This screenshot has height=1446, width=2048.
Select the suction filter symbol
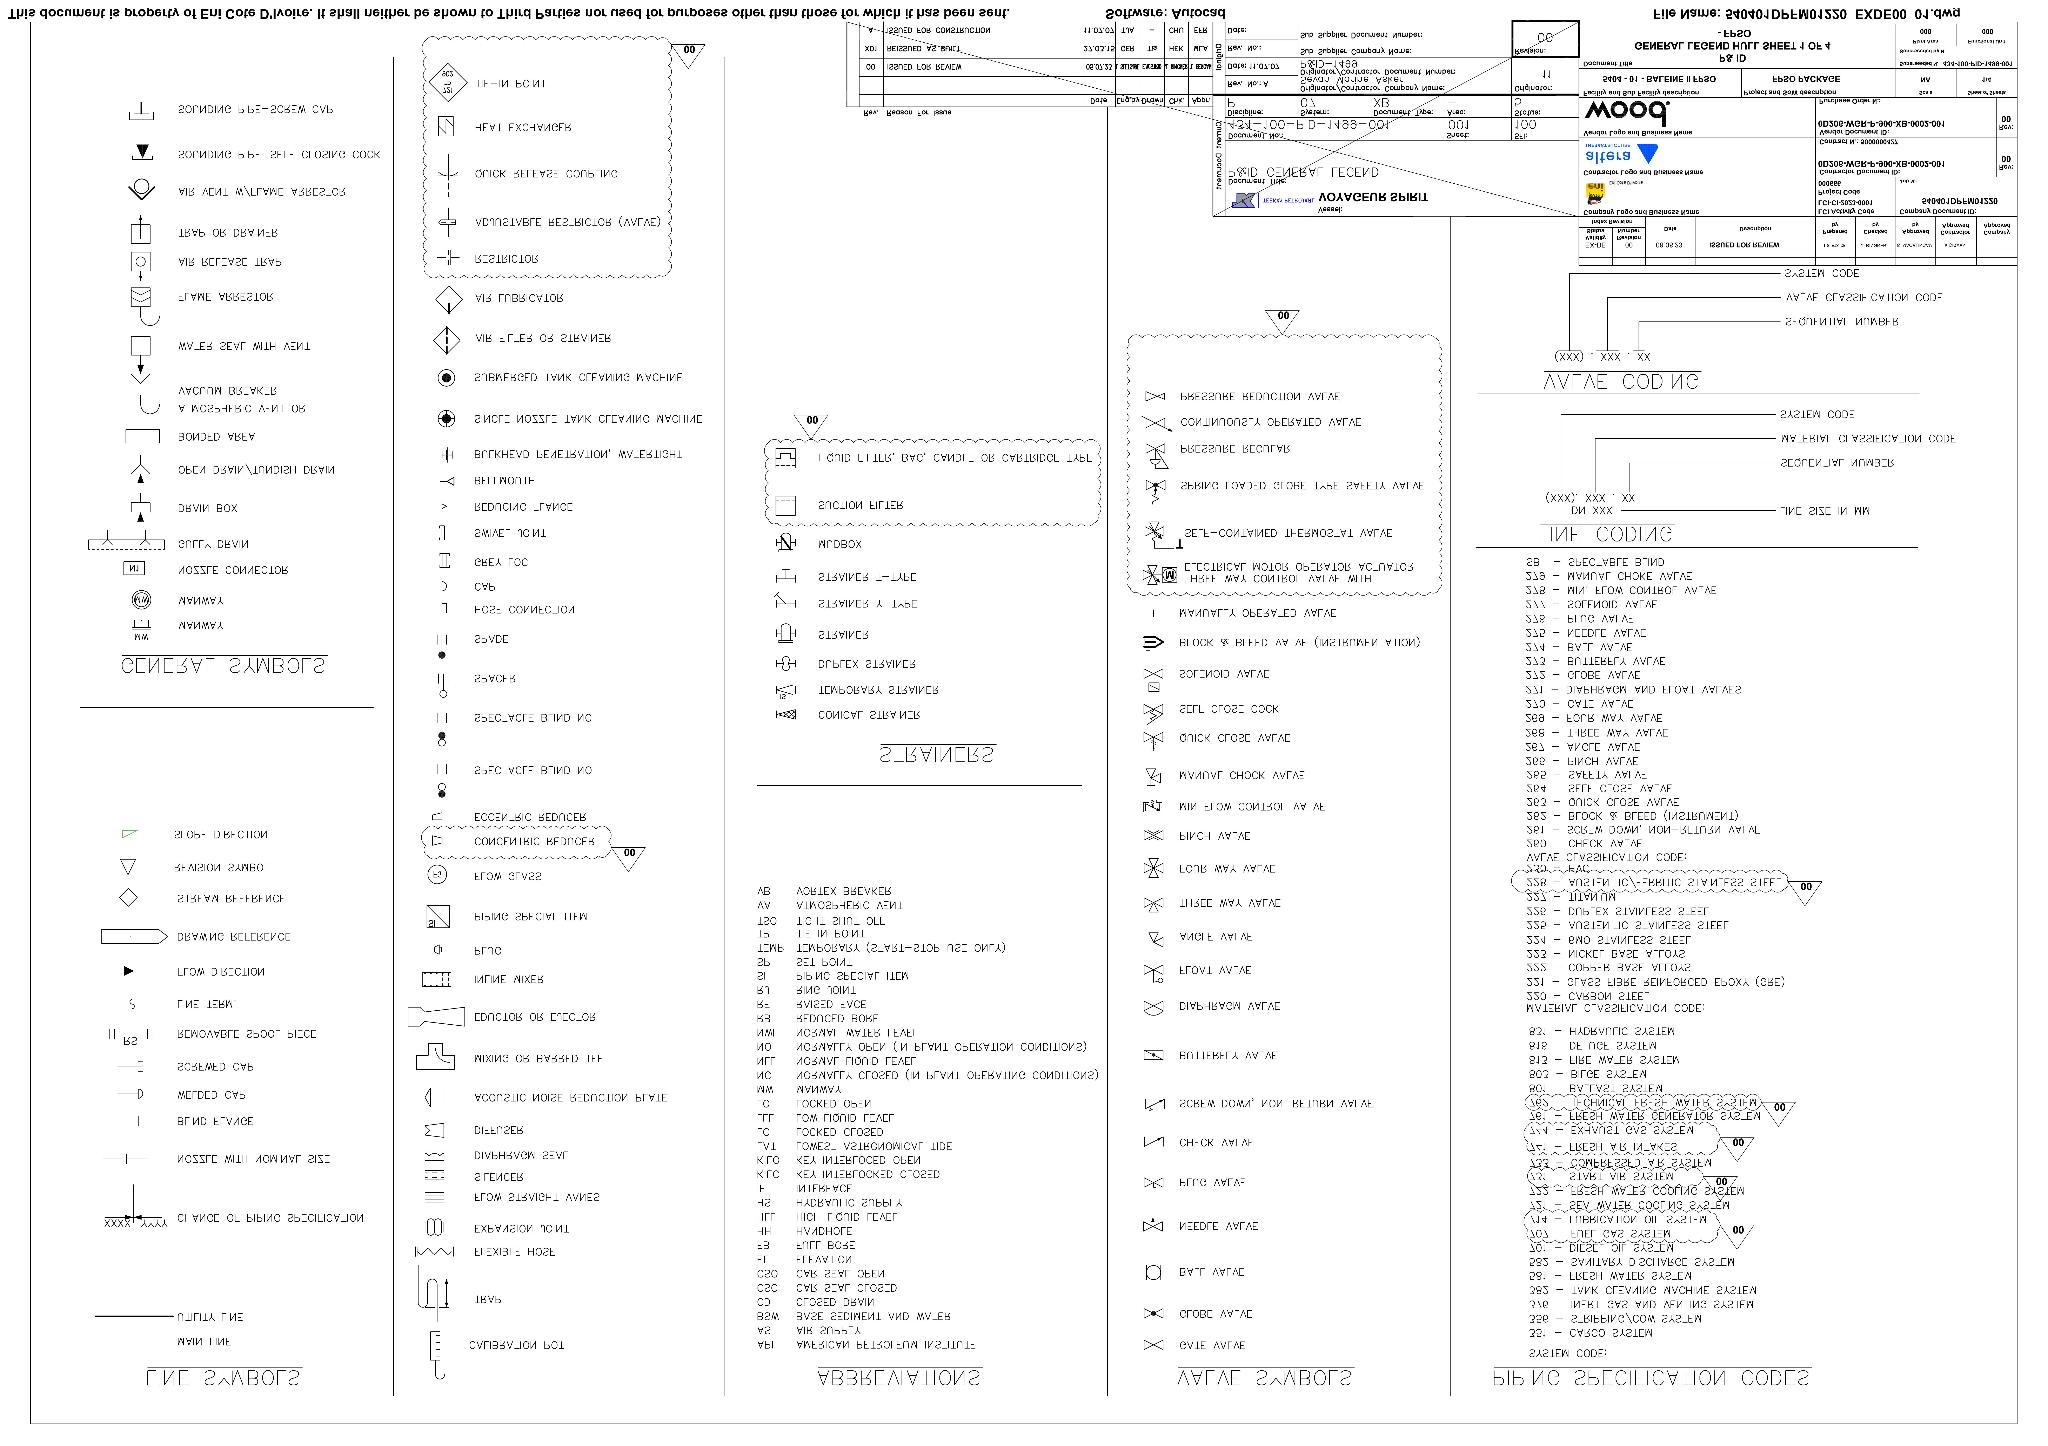coord(785,505)
